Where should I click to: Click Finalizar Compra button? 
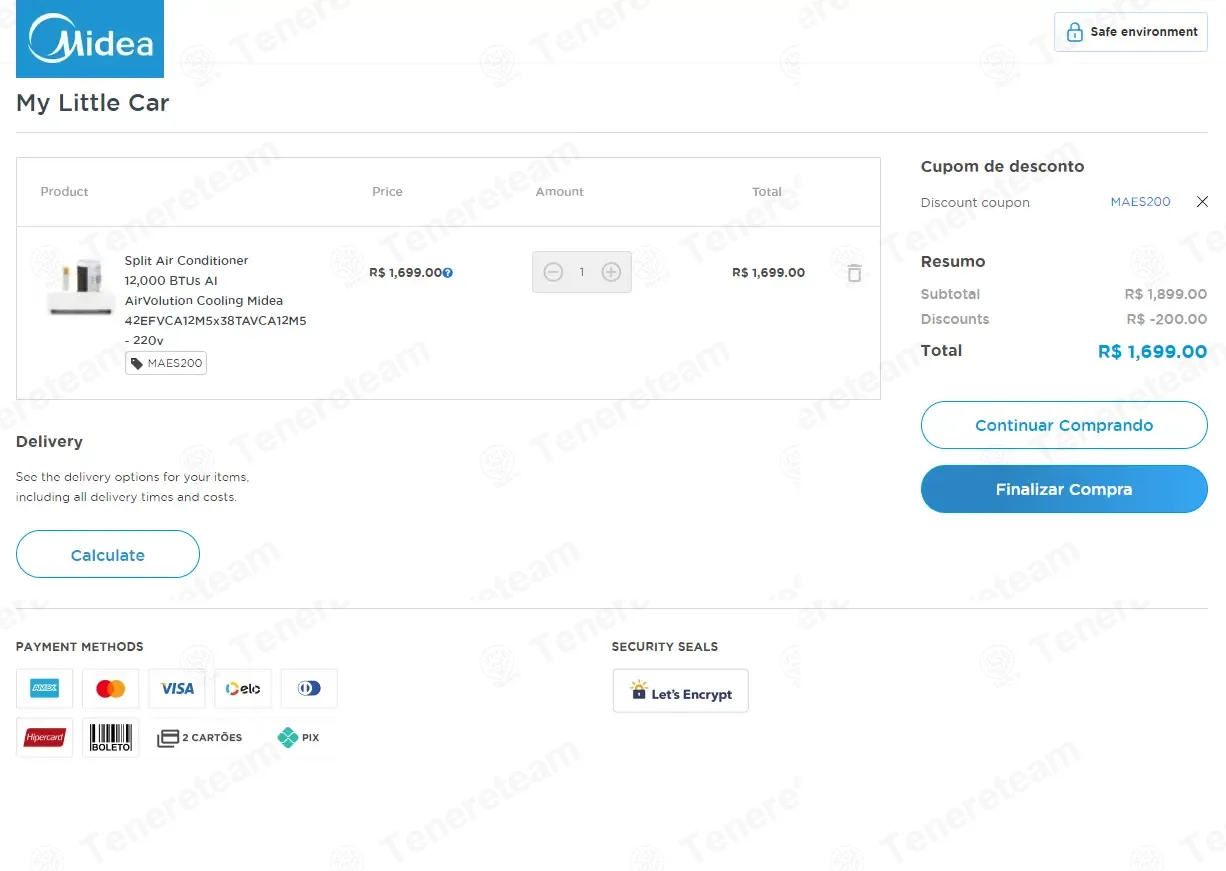(x=1064, y=489)
